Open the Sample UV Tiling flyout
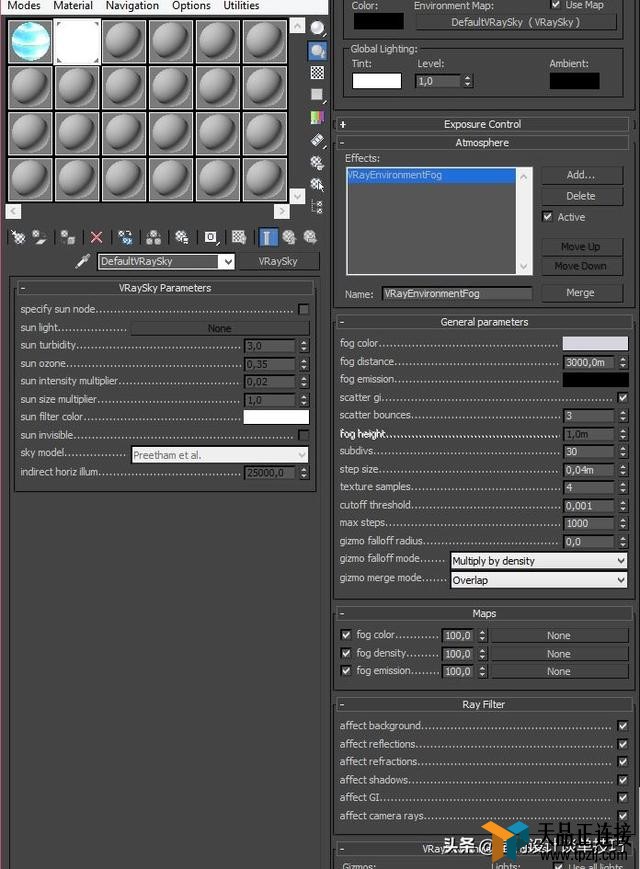The width and height of the screenshot is (640, 869). (x=318, y=95)
